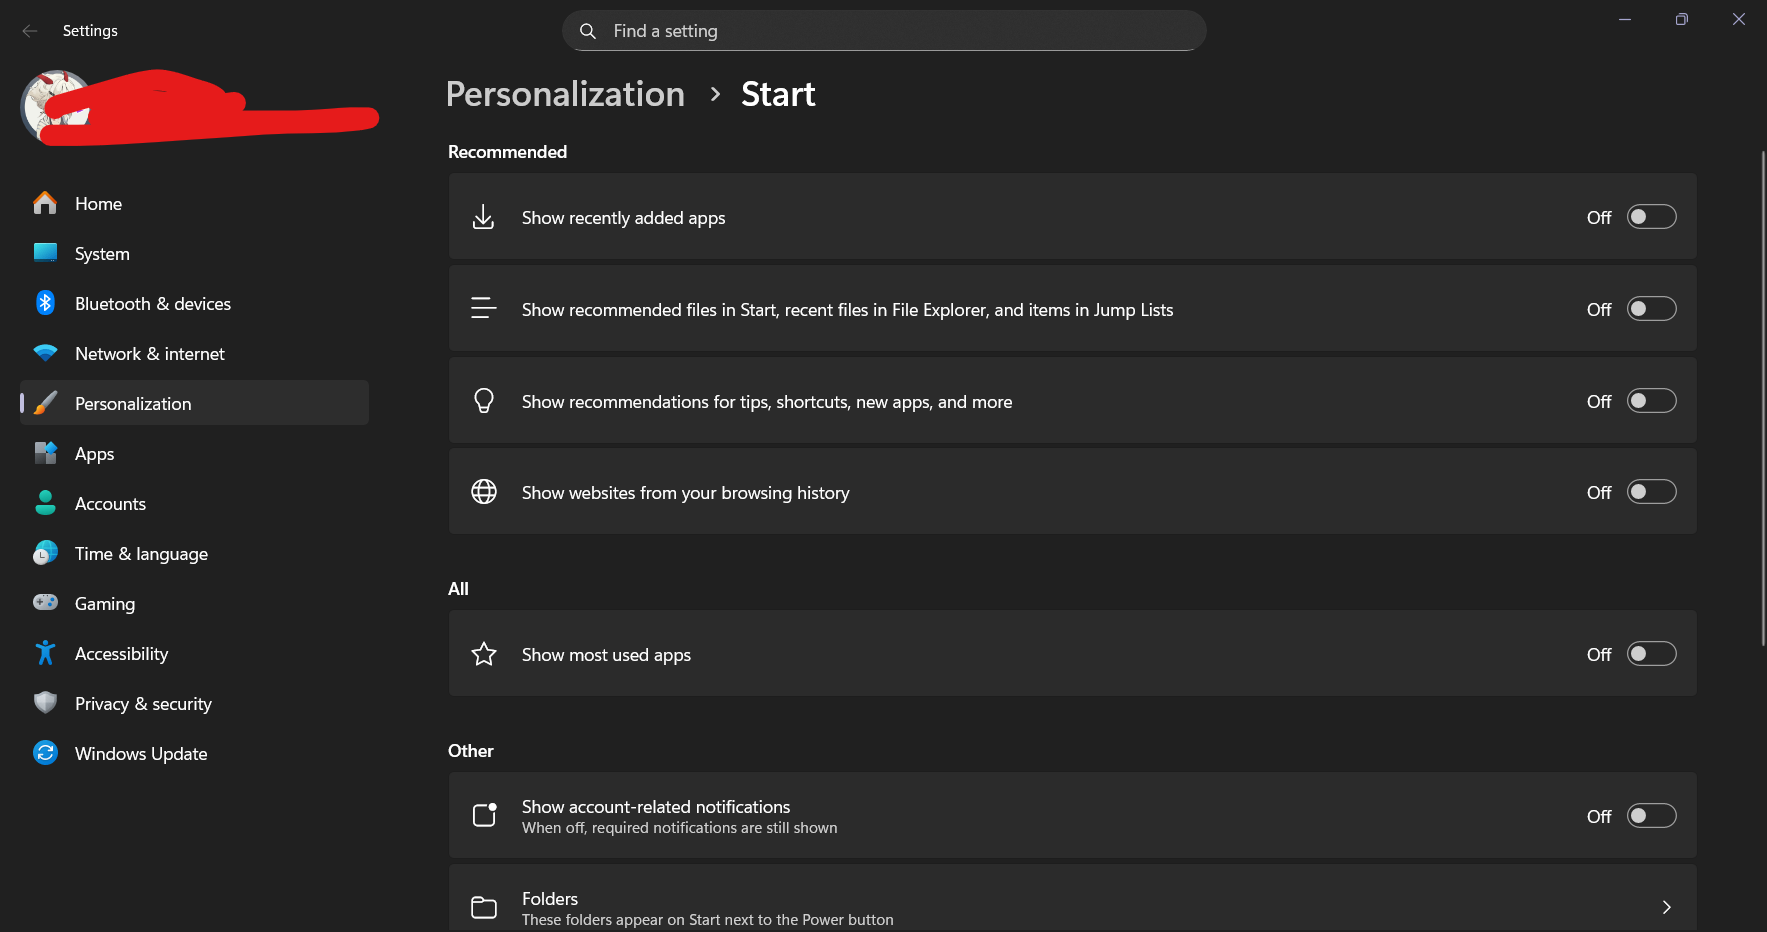
Task: Open the System settings section
Action: click(x=102, y=254)
